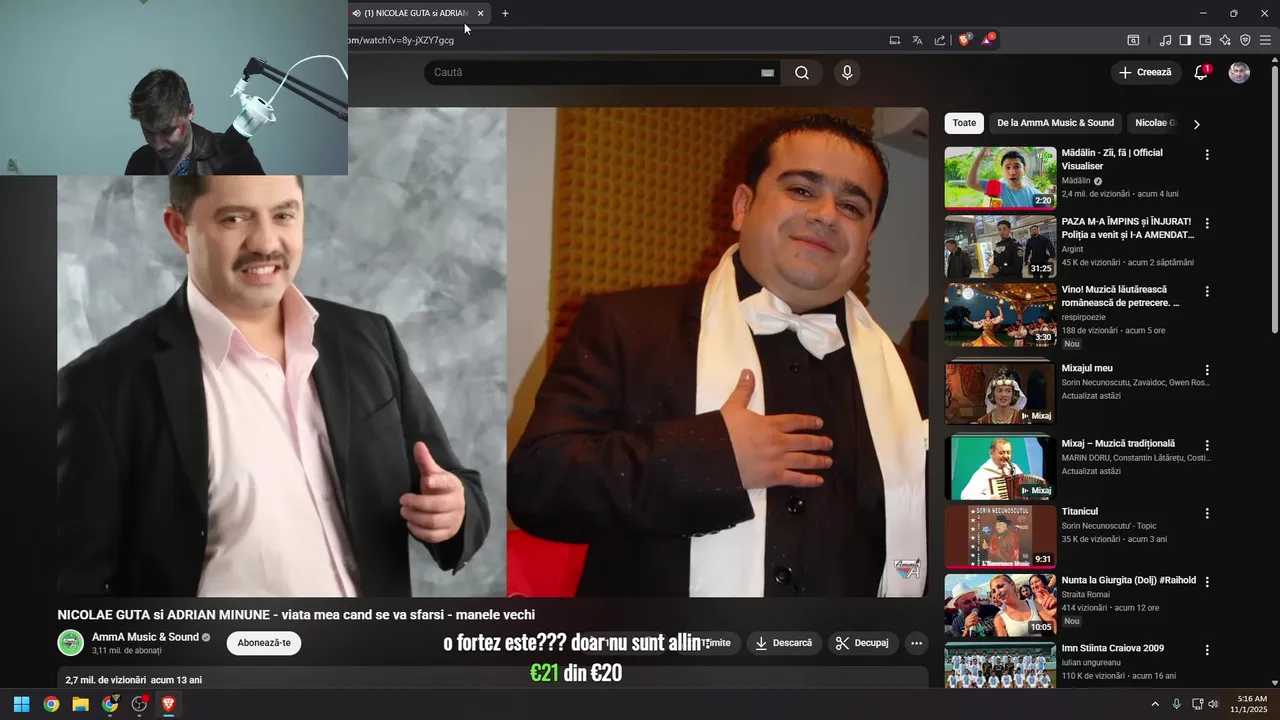Open PAZA M-A ÎMPINS video thumbnail
The height and width of the screenshot is (720, 1280).
pyautogui.click(x=1000, y=246)
